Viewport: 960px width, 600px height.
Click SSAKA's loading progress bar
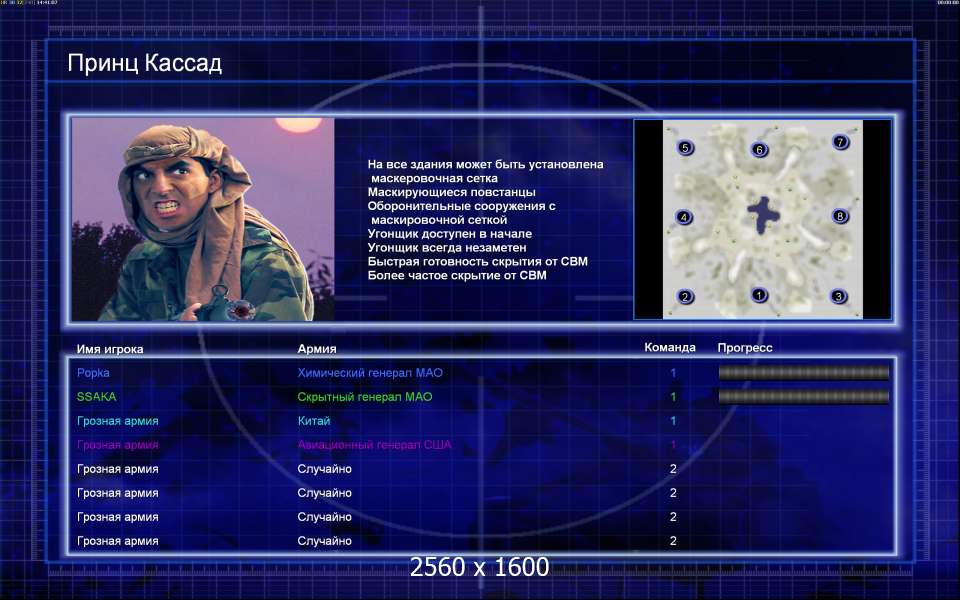pyautogui.click(x=803, y=397)
